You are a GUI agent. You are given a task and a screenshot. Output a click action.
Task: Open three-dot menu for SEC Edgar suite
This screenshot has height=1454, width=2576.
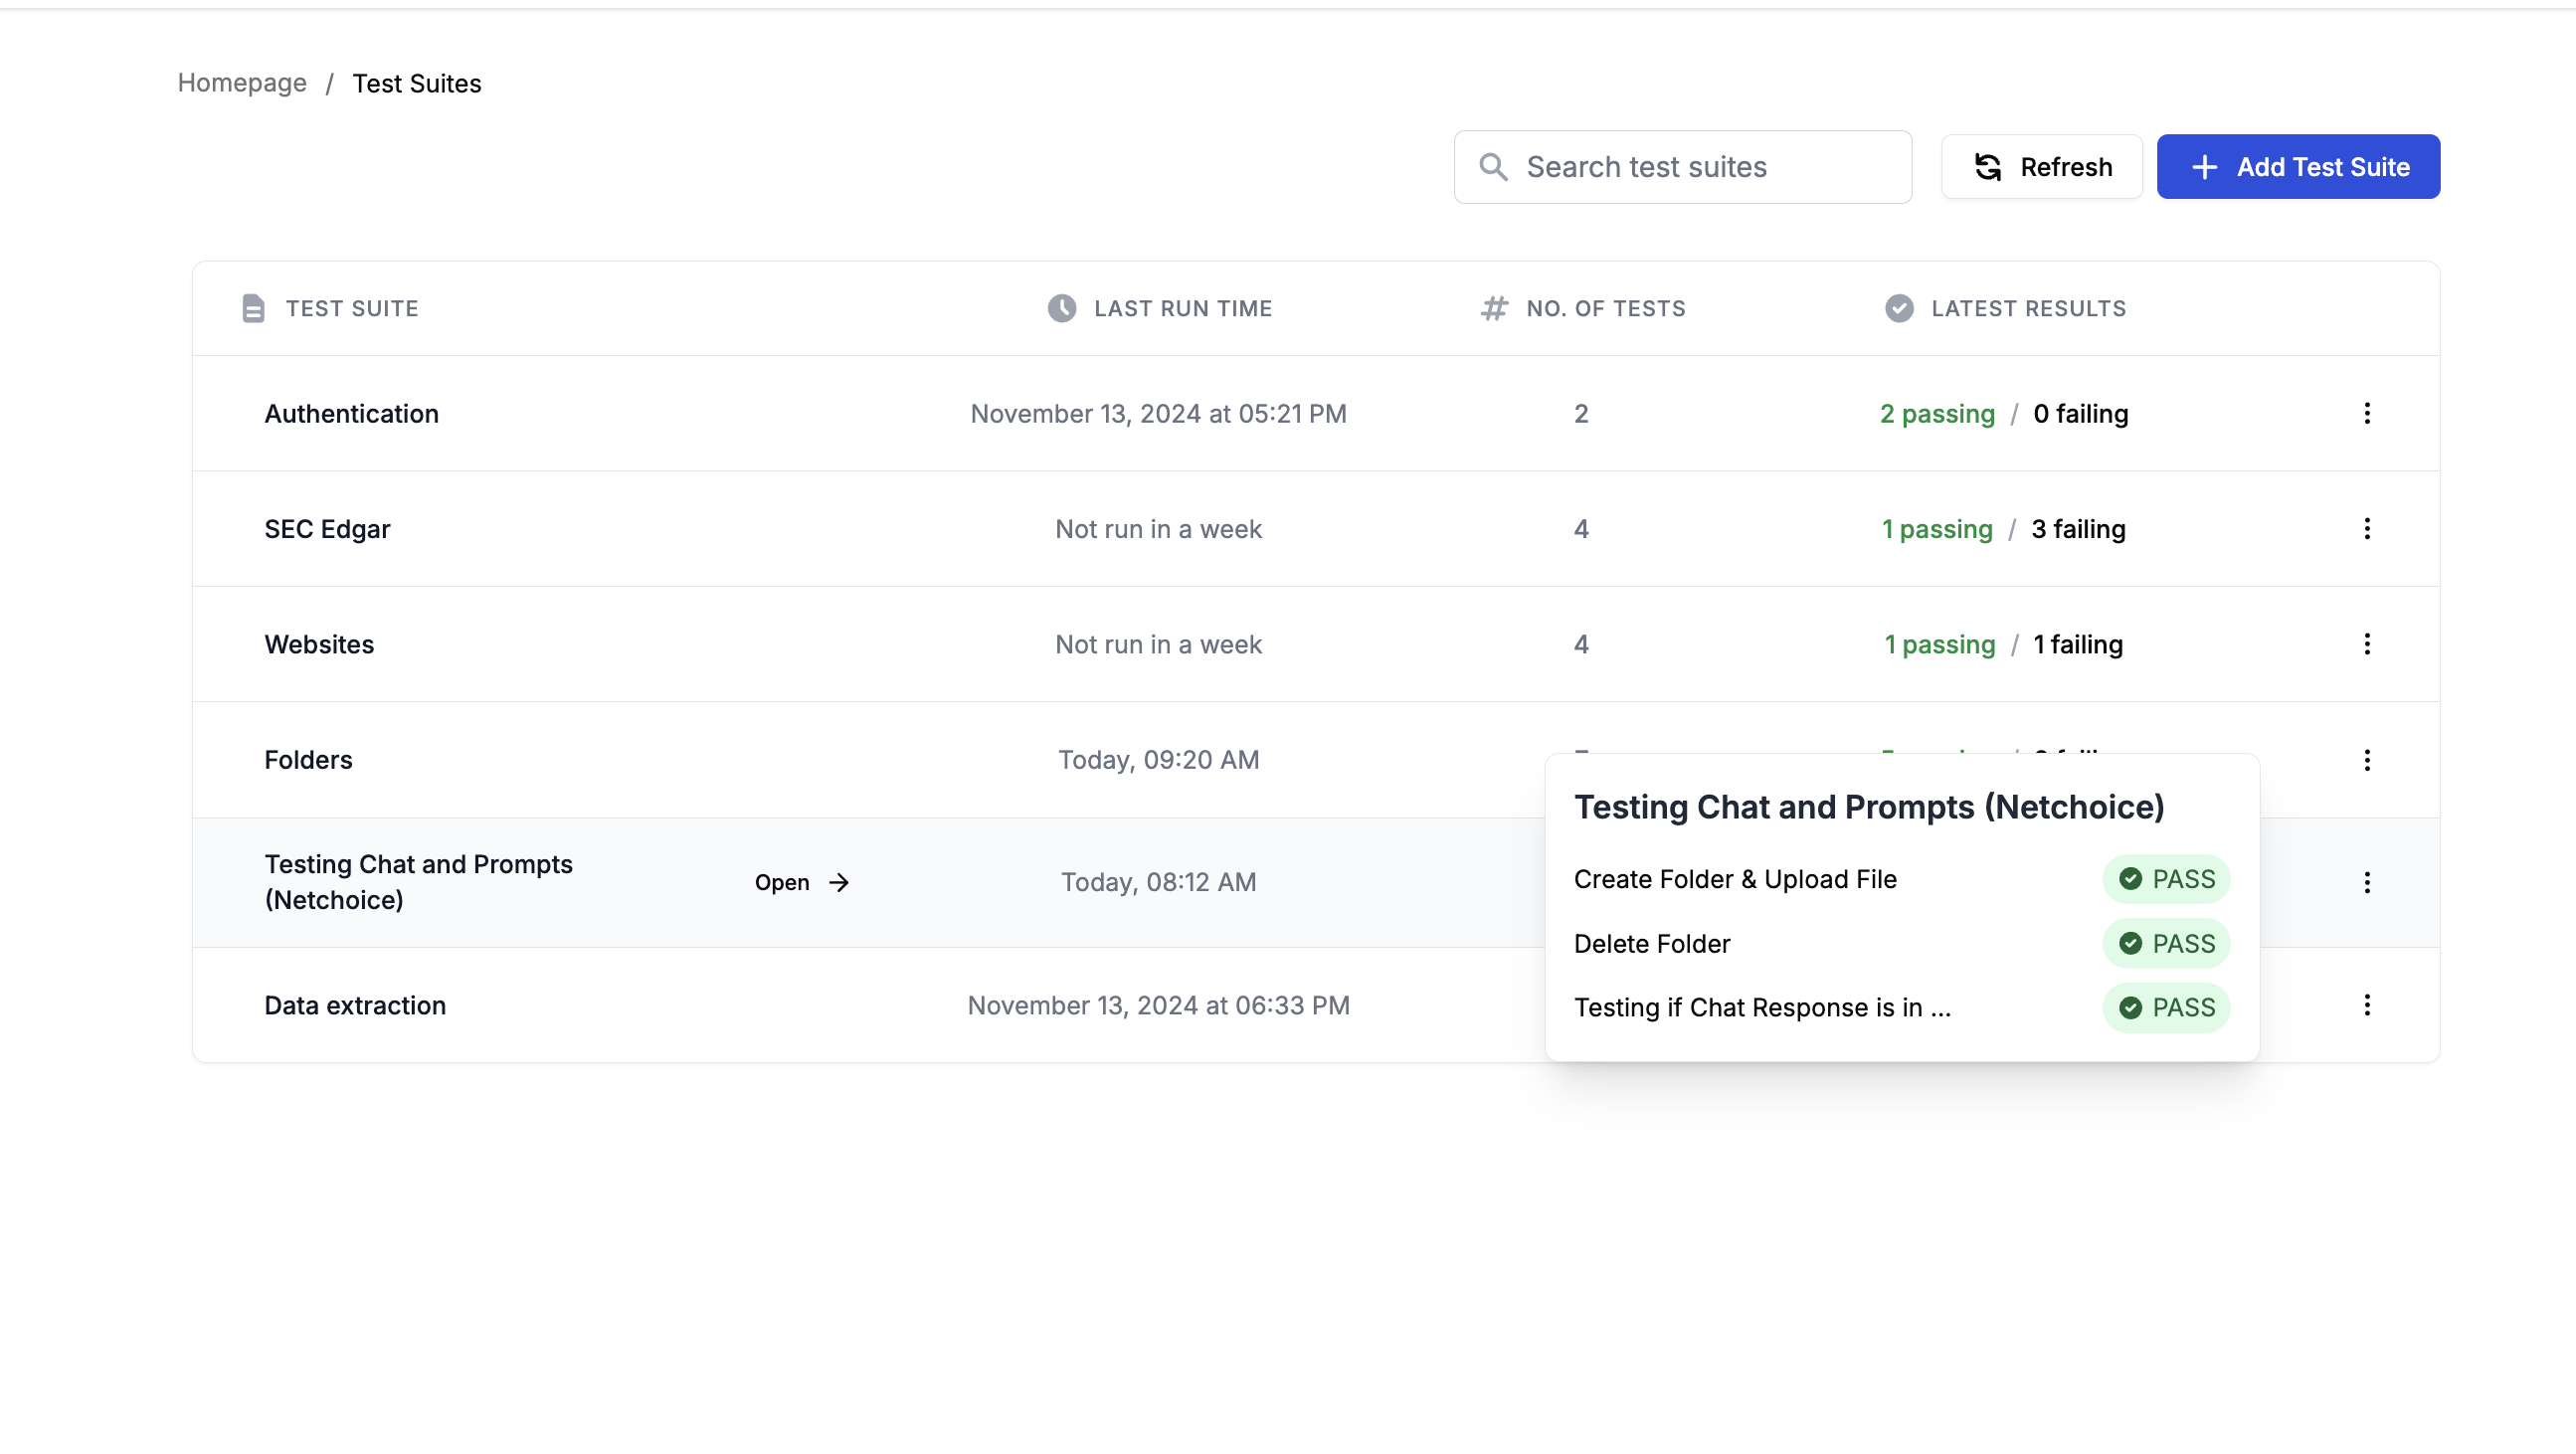tap(2366, 528)
